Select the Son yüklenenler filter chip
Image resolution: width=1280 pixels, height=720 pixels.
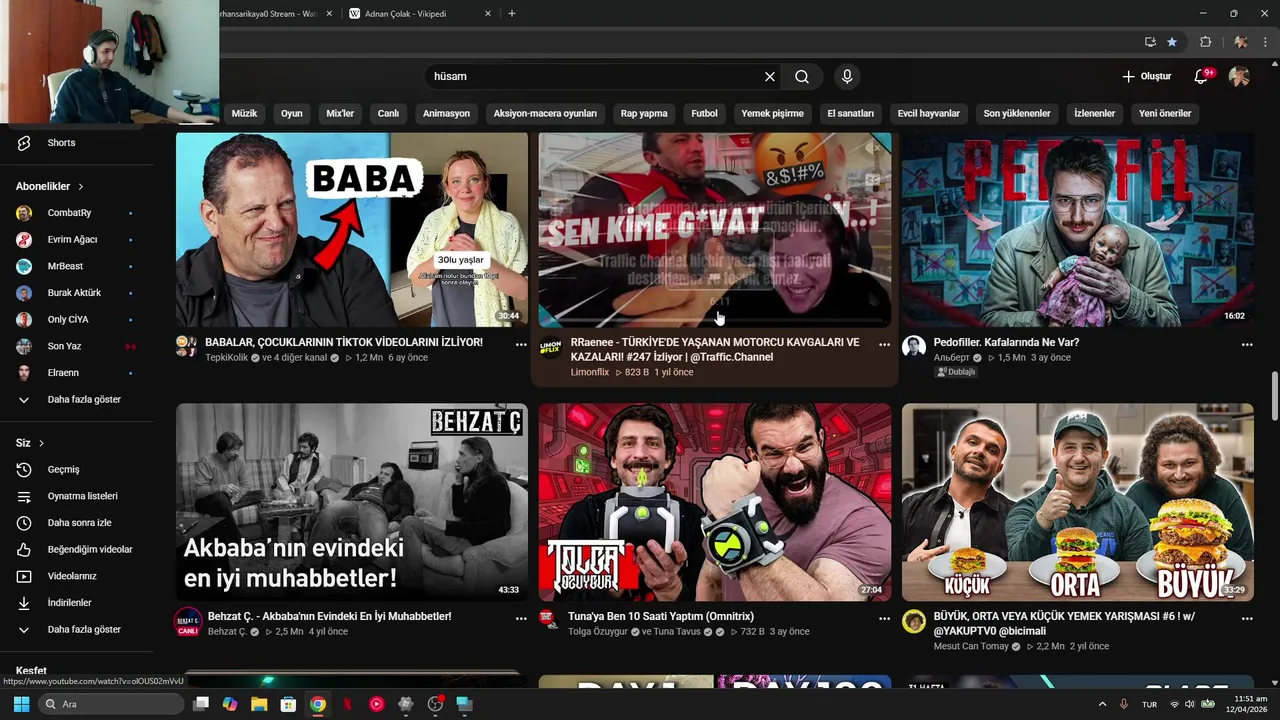1017,113
